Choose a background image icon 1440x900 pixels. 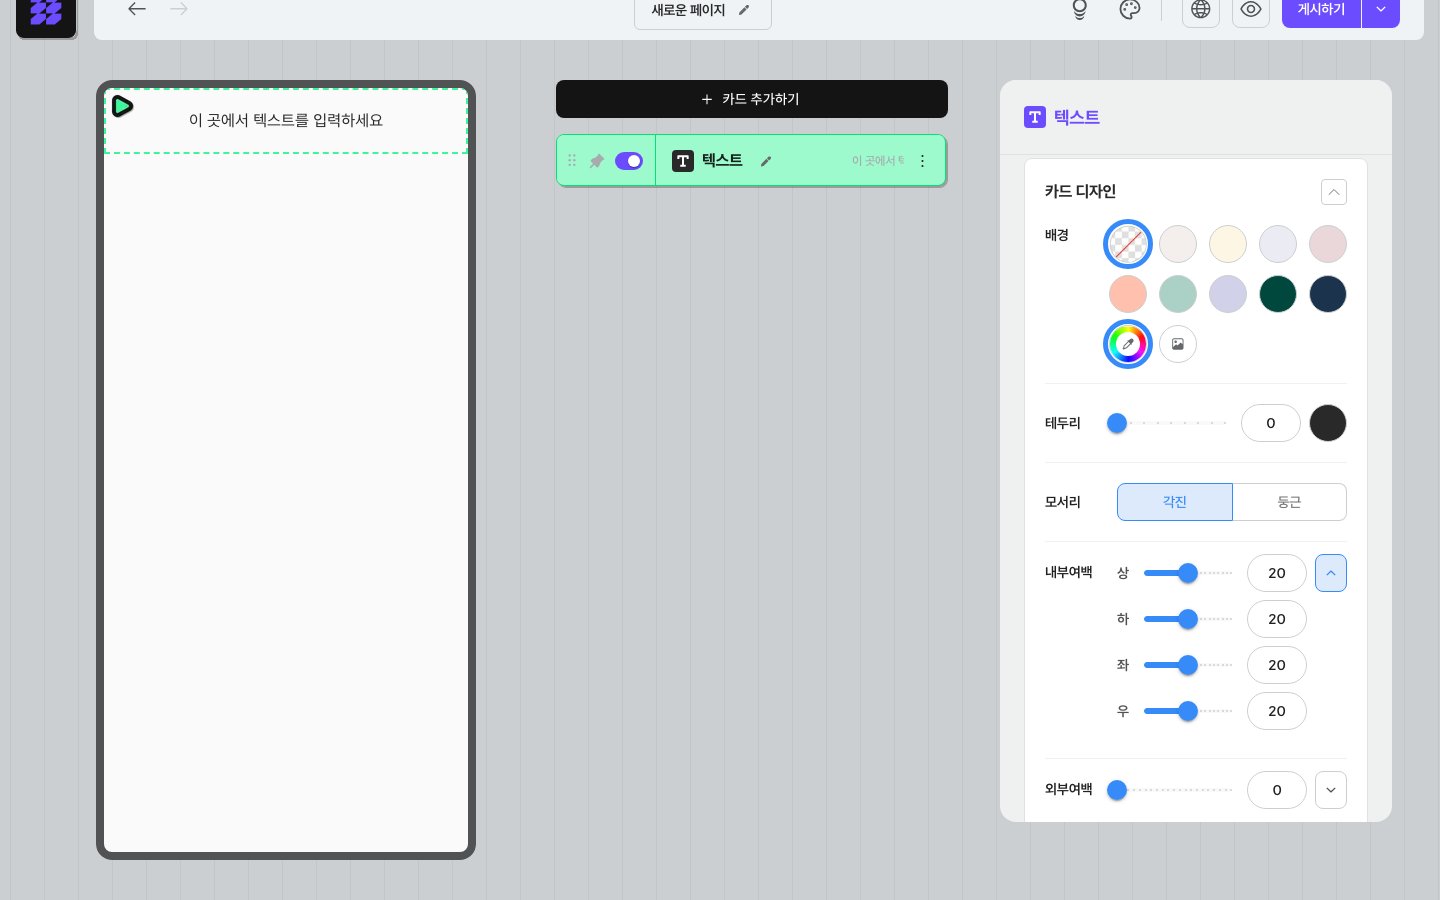[1178, 344]
